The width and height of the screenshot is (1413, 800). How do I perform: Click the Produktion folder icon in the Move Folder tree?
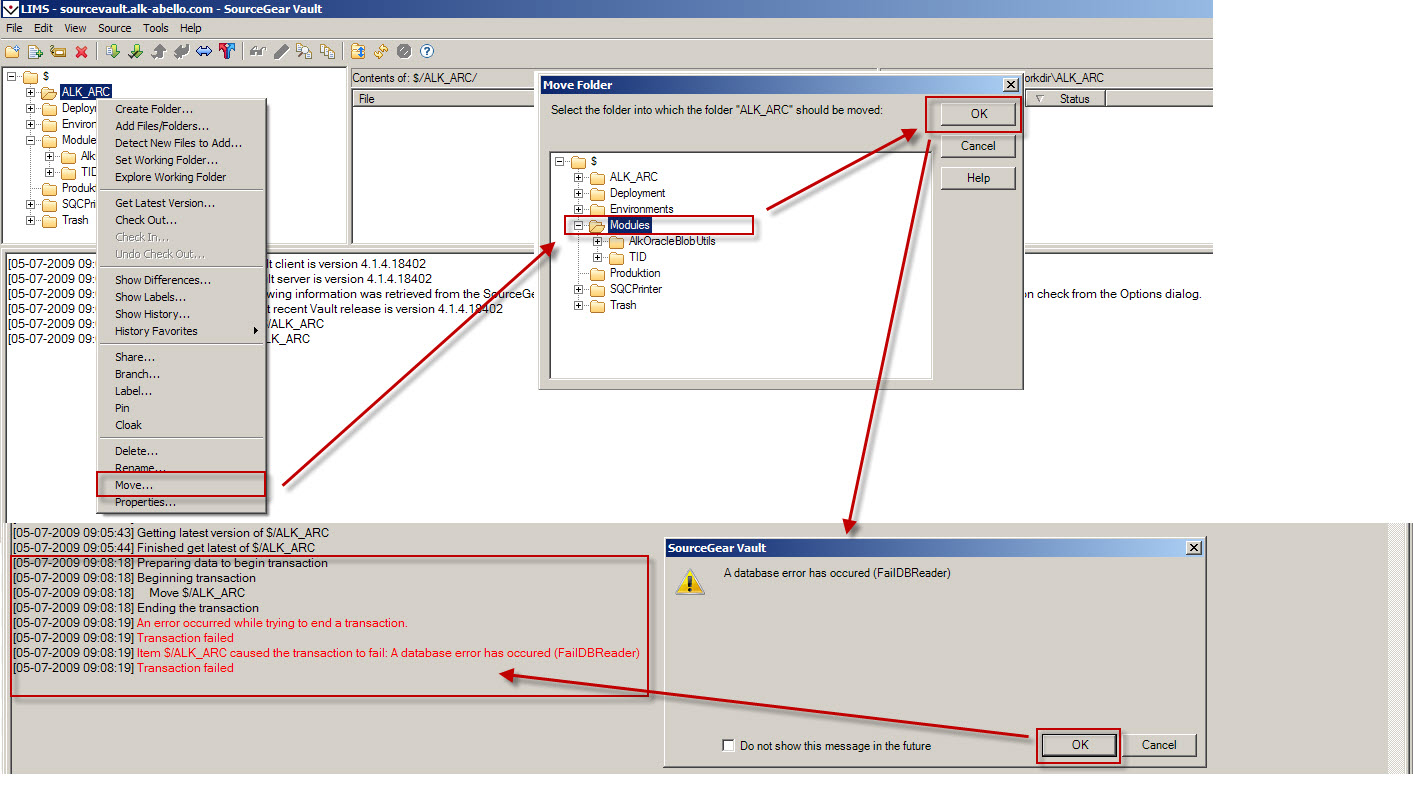598,273
